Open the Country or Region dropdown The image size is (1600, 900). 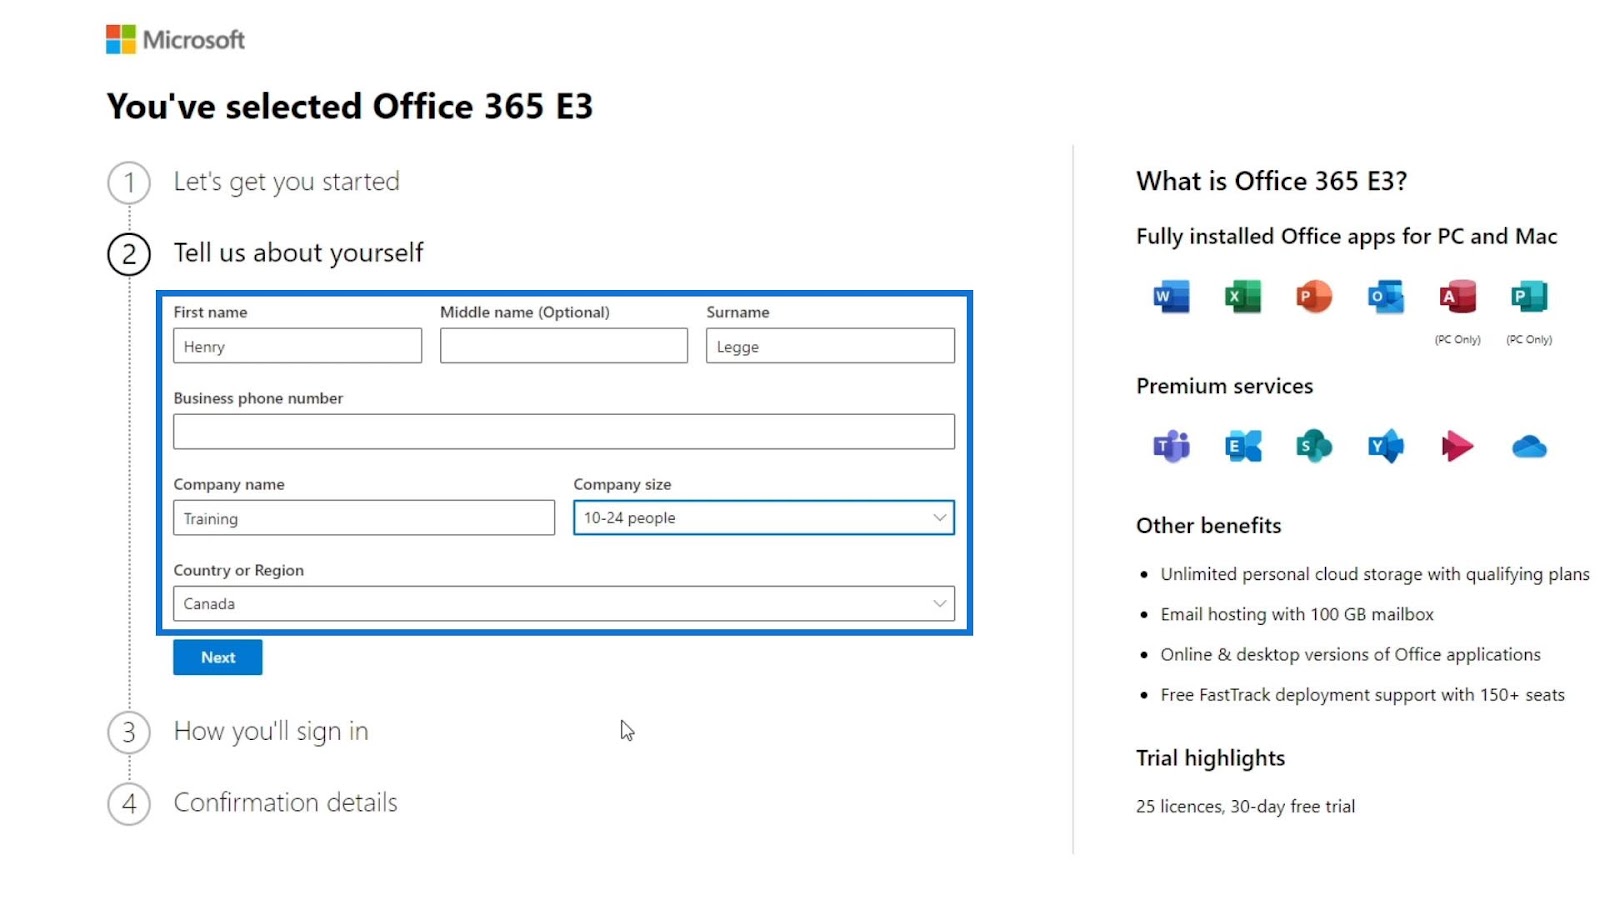[564, 604]
